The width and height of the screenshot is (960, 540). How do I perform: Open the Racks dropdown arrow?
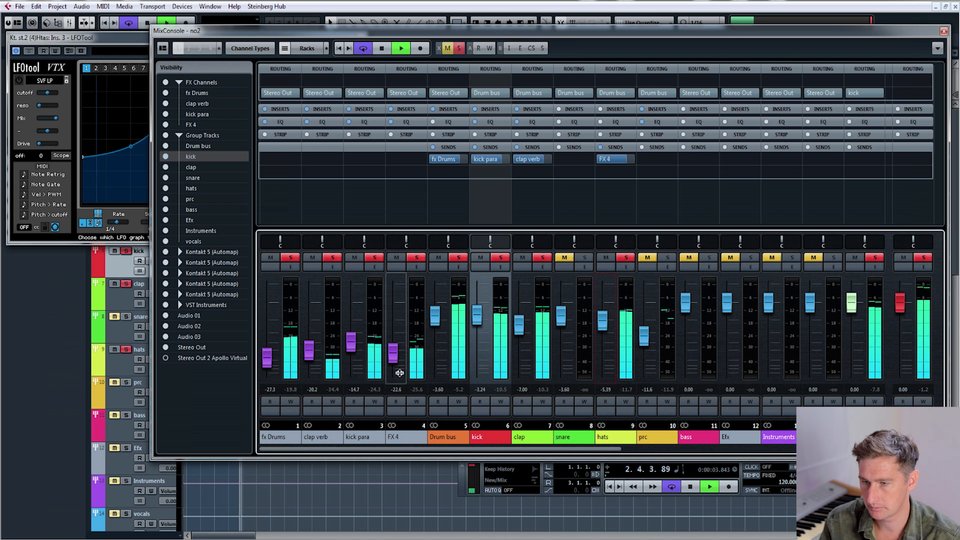coord(326,48)
